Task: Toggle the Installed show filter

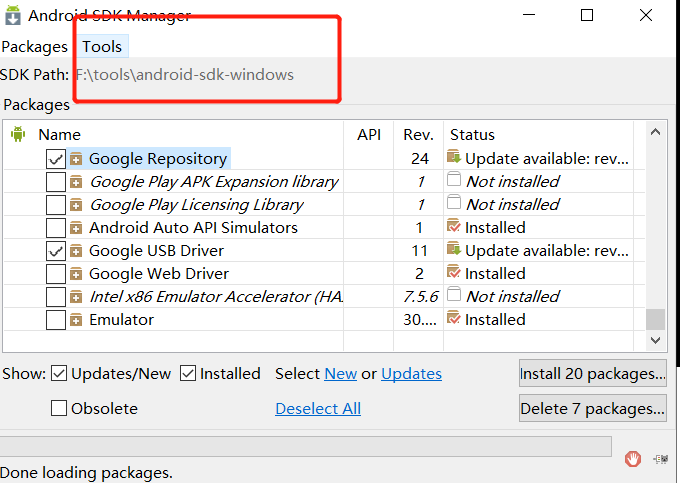Action: [188, 373]
